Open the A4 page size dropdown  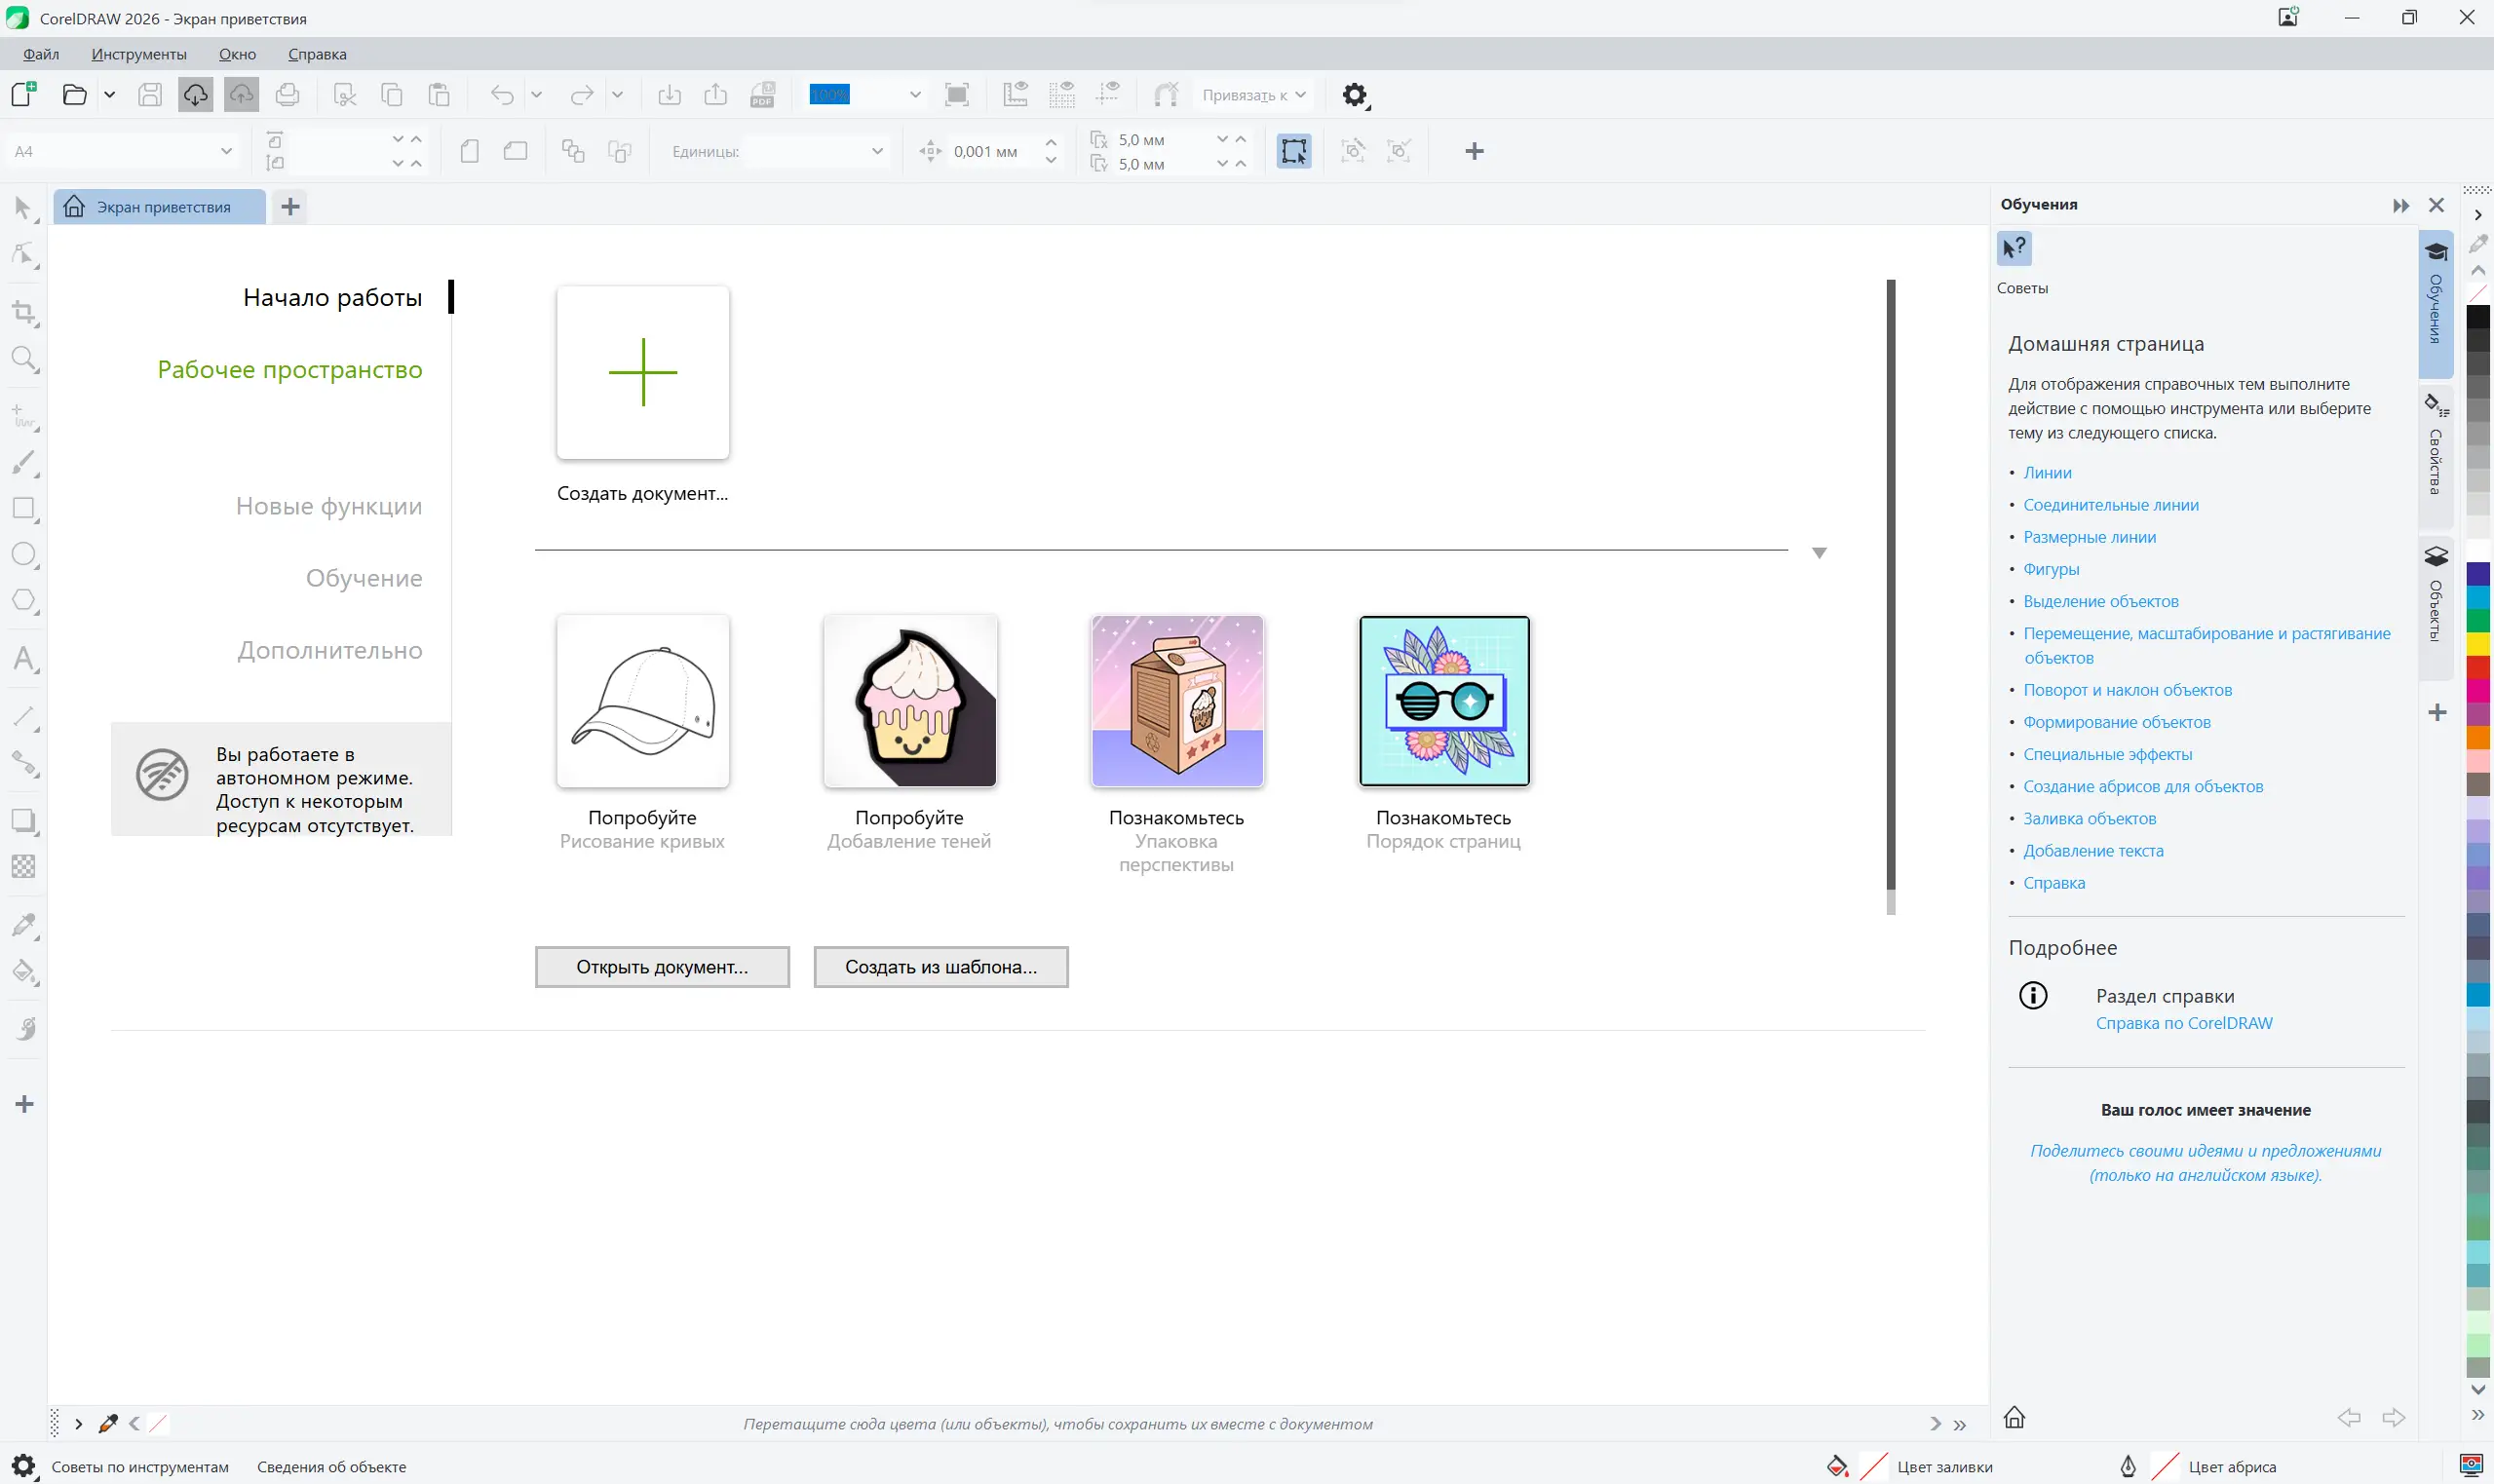(x=226, y=151)
